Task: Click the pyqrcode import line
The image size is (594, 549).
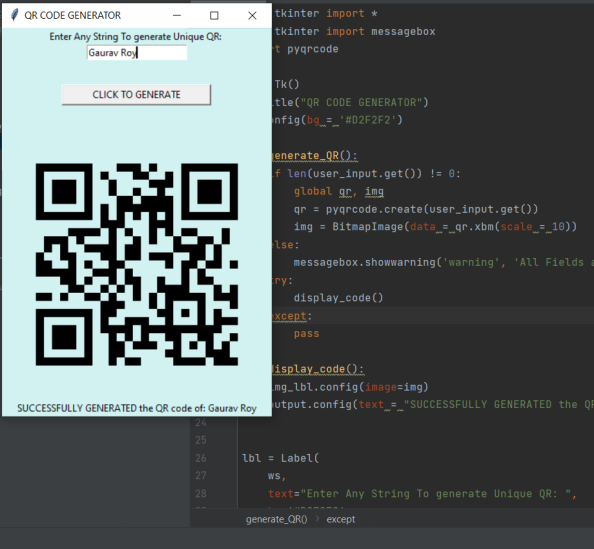Action: point(306,49)
